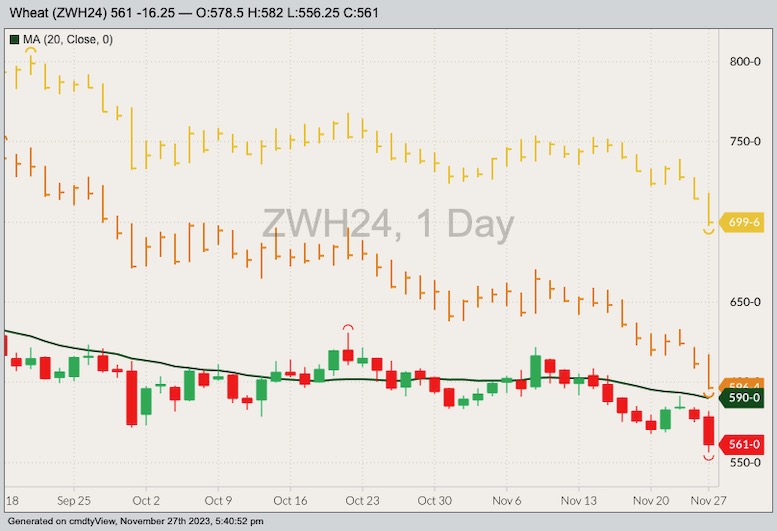Click the Nov 20 date axis label
The height and width of the screenshot is (531, 777).
[651, 501]
